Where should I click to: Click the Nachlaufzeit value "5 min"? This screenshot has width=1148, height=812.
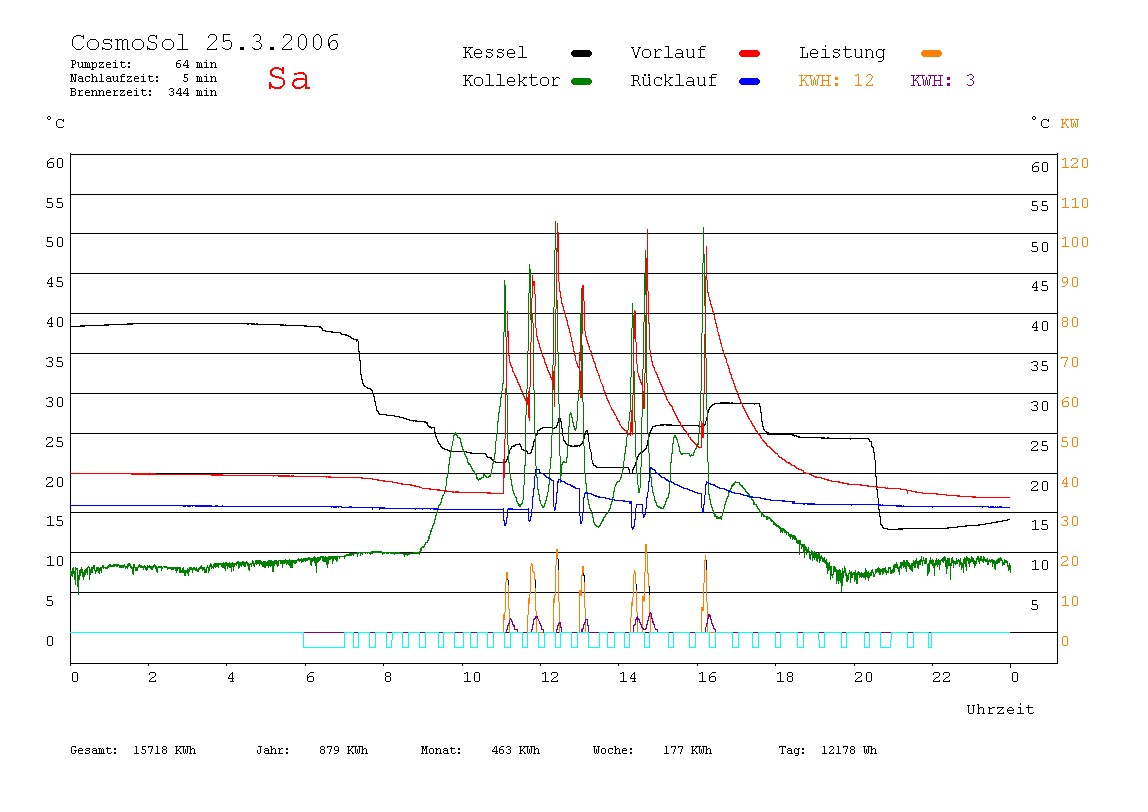click(x=200, y=78)
